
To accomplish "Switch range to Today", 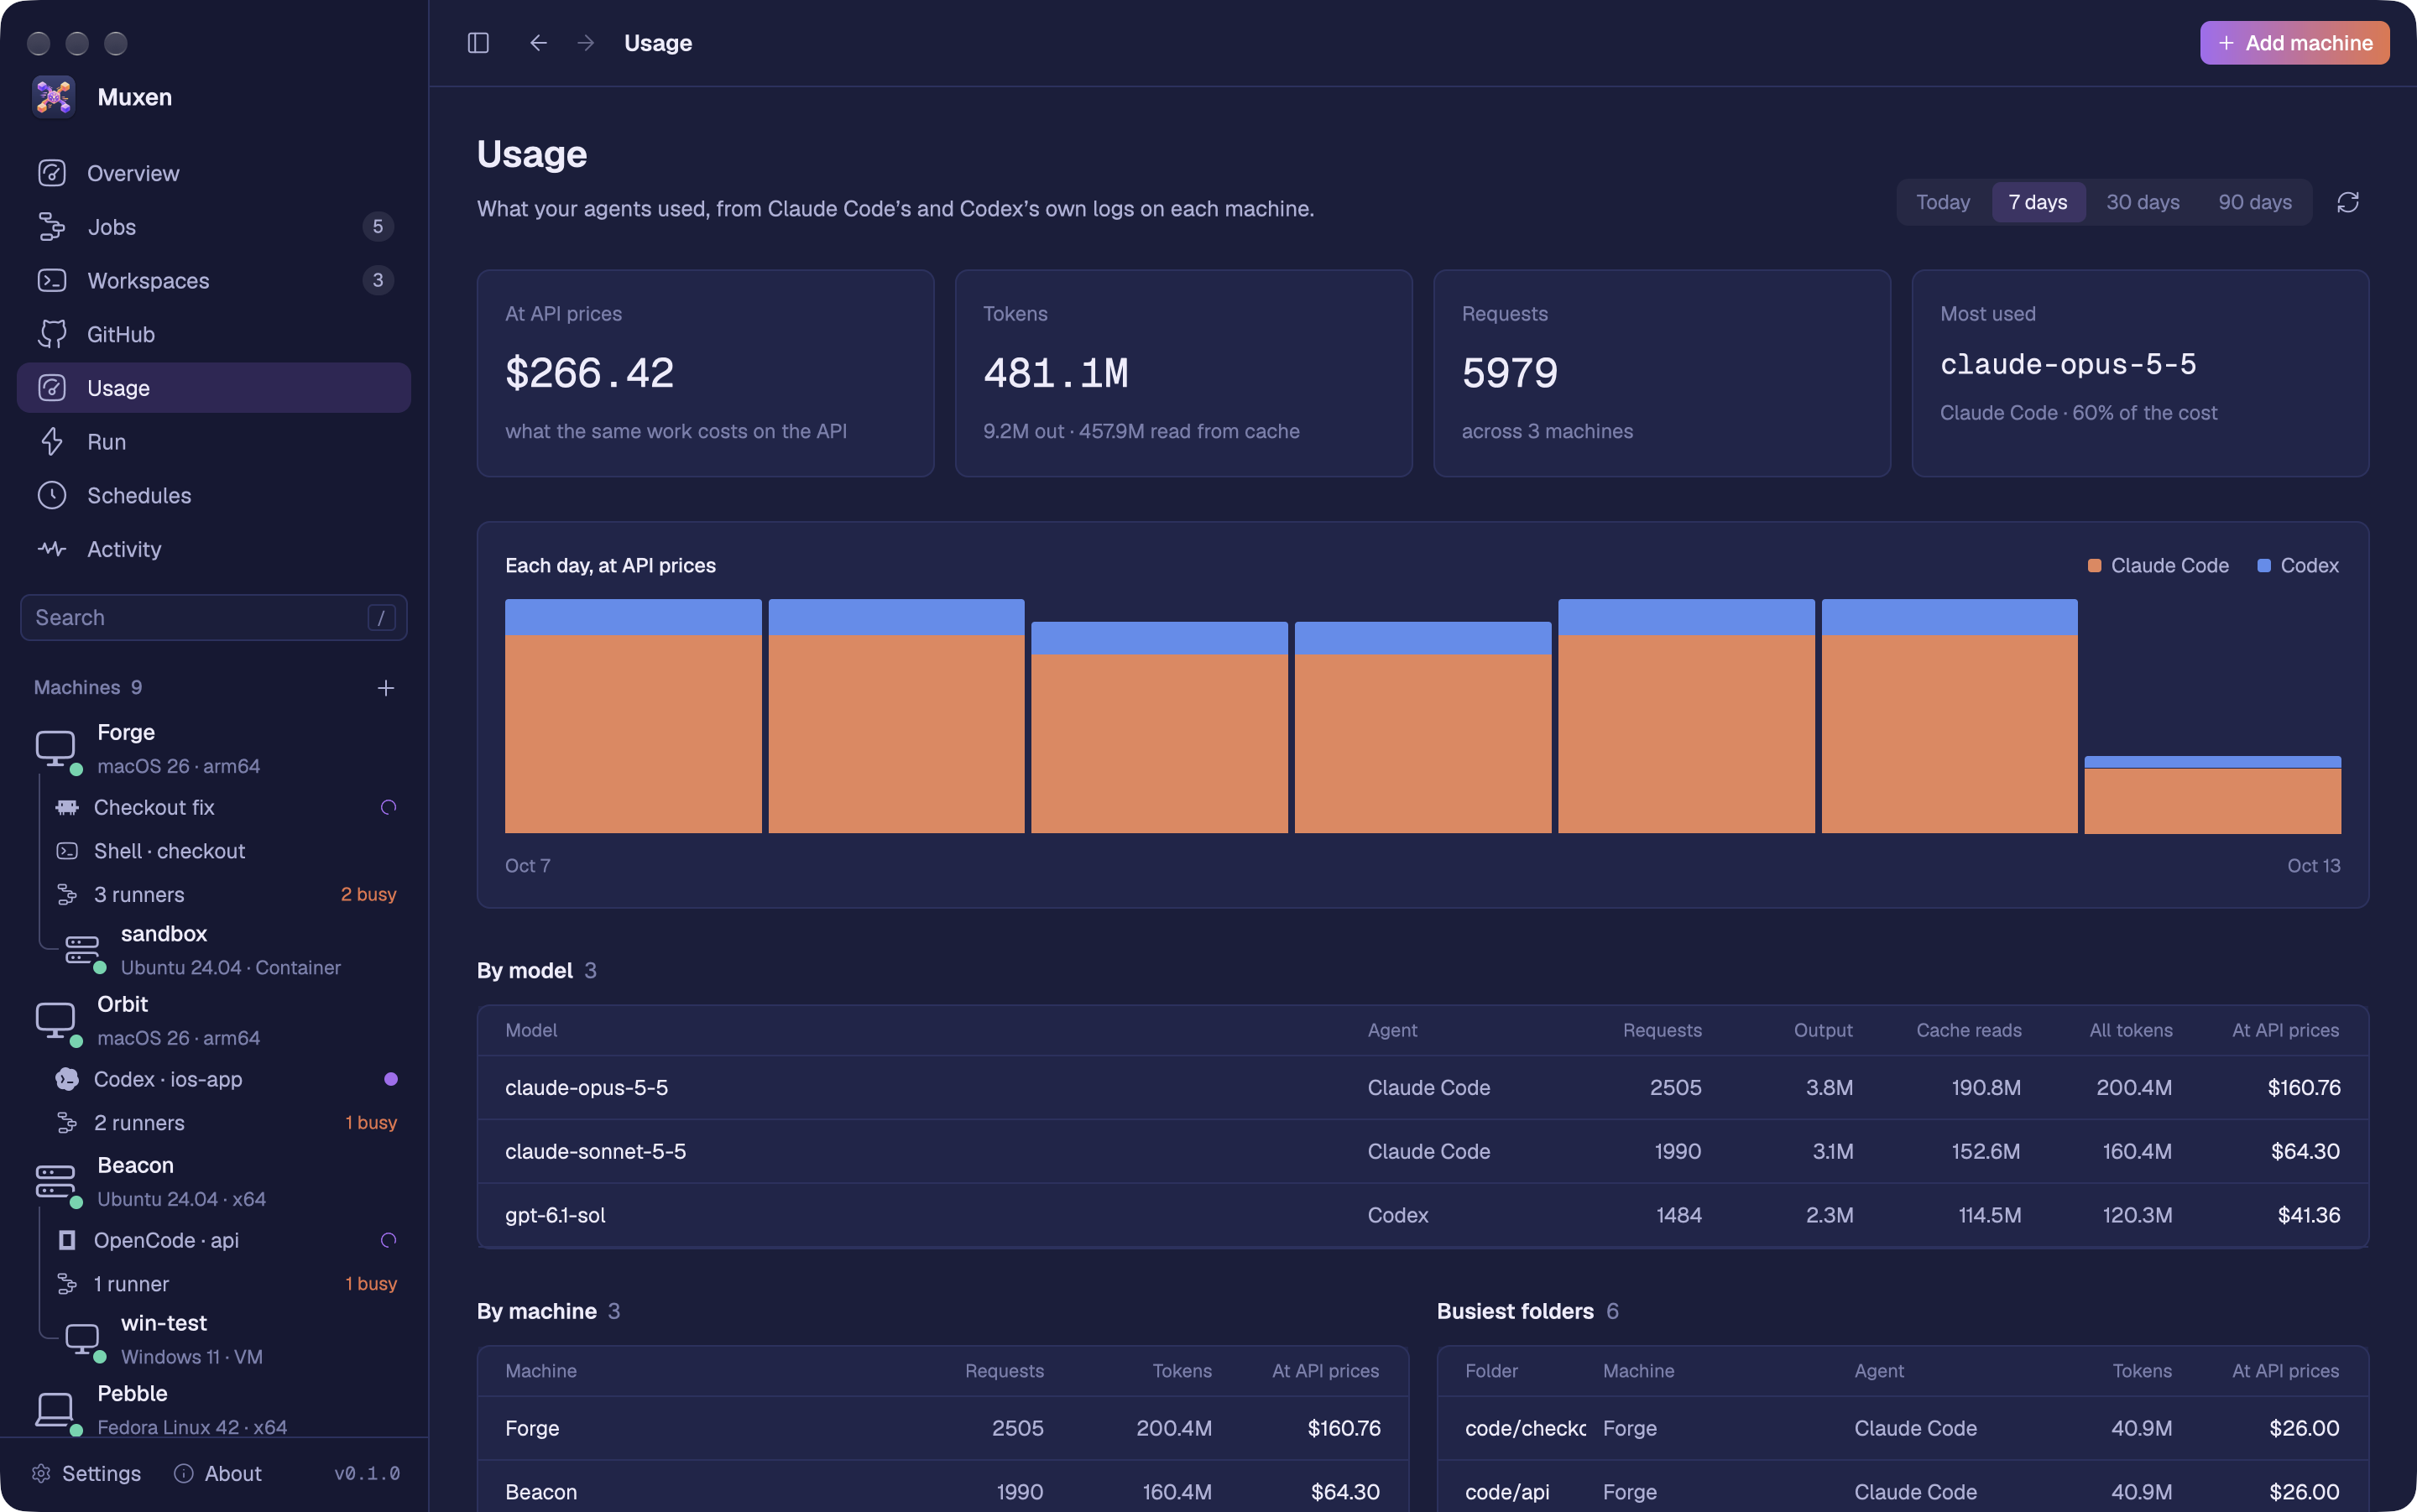I will [1942, 202].
